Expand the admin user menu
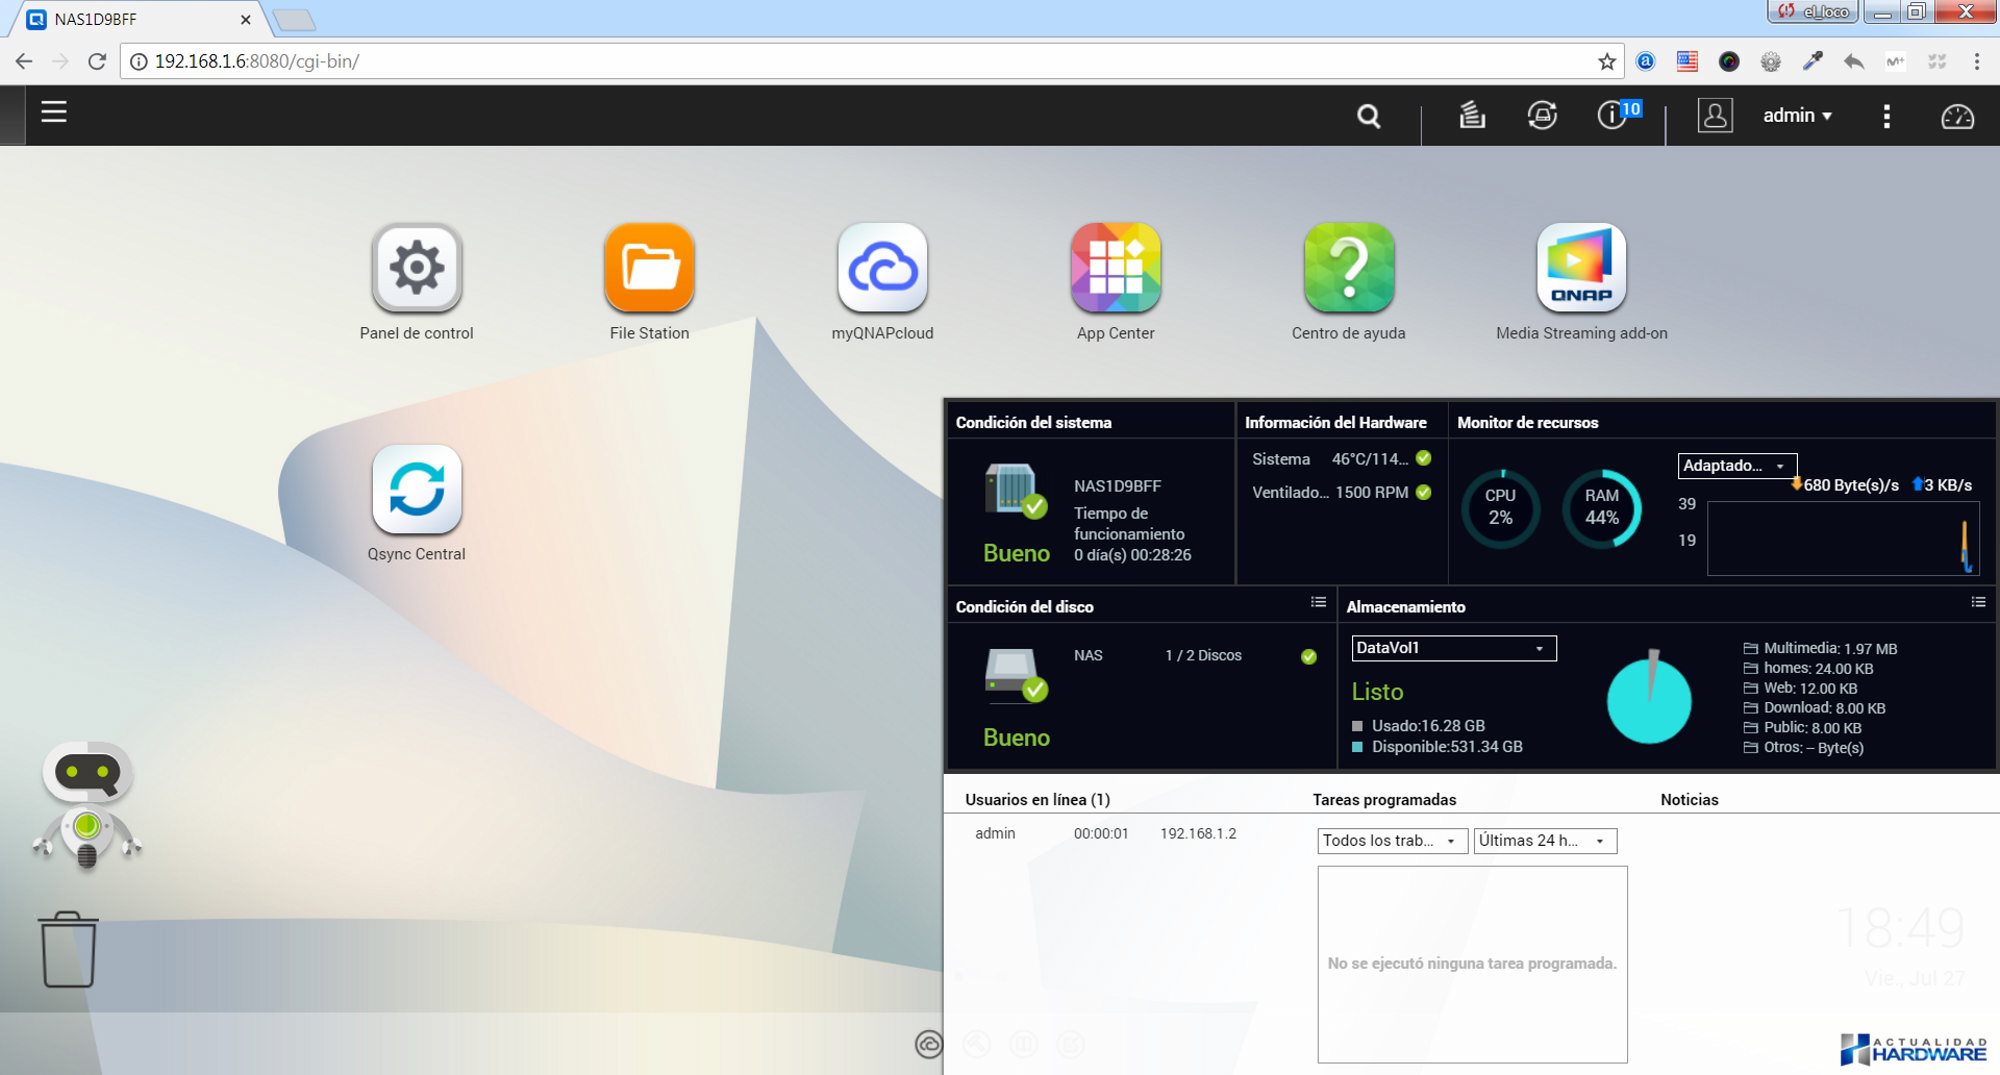This screenshot has width=2000, height=1075. [x=1796, y=116]
